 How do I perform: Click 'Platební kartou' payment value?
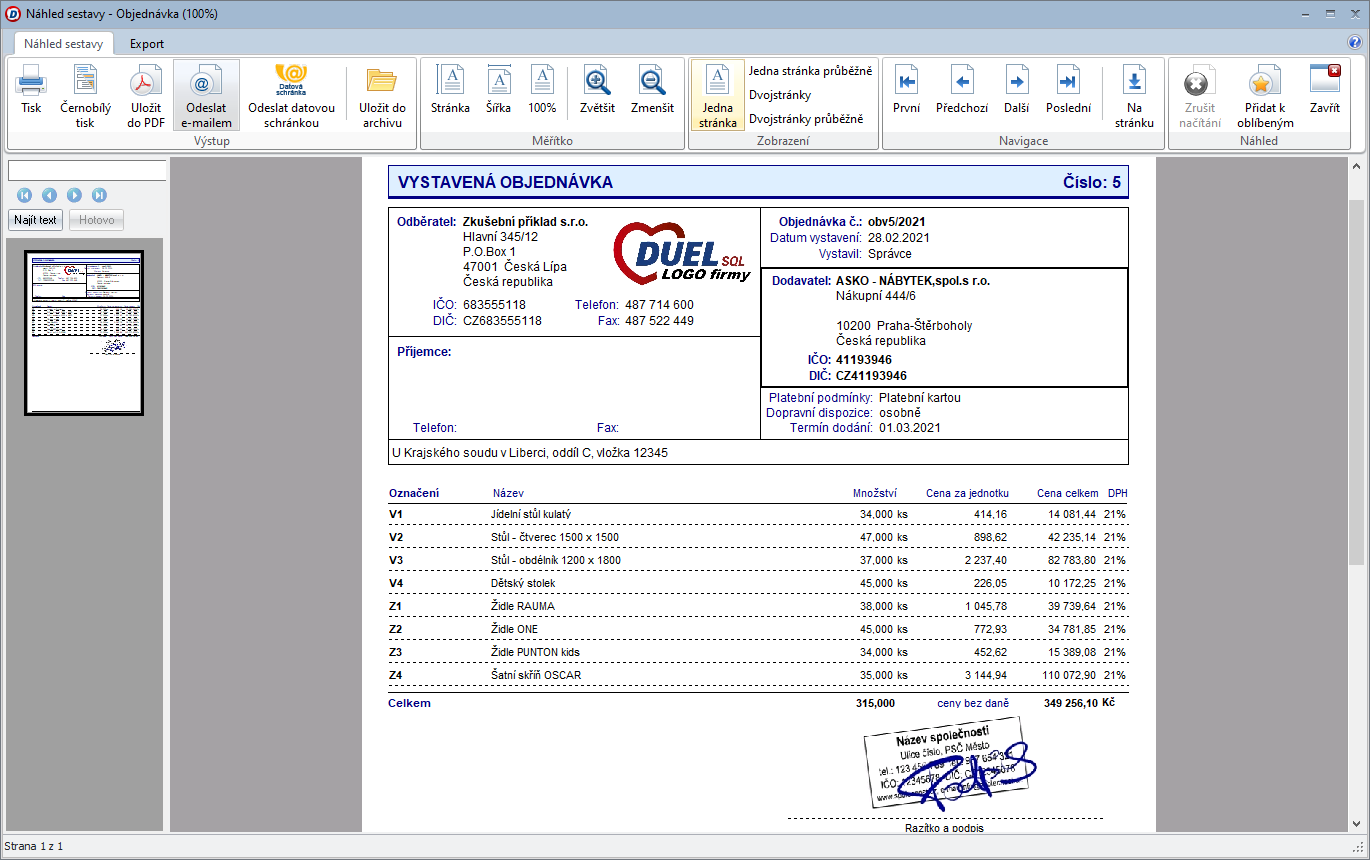click(x=920, y=398)
